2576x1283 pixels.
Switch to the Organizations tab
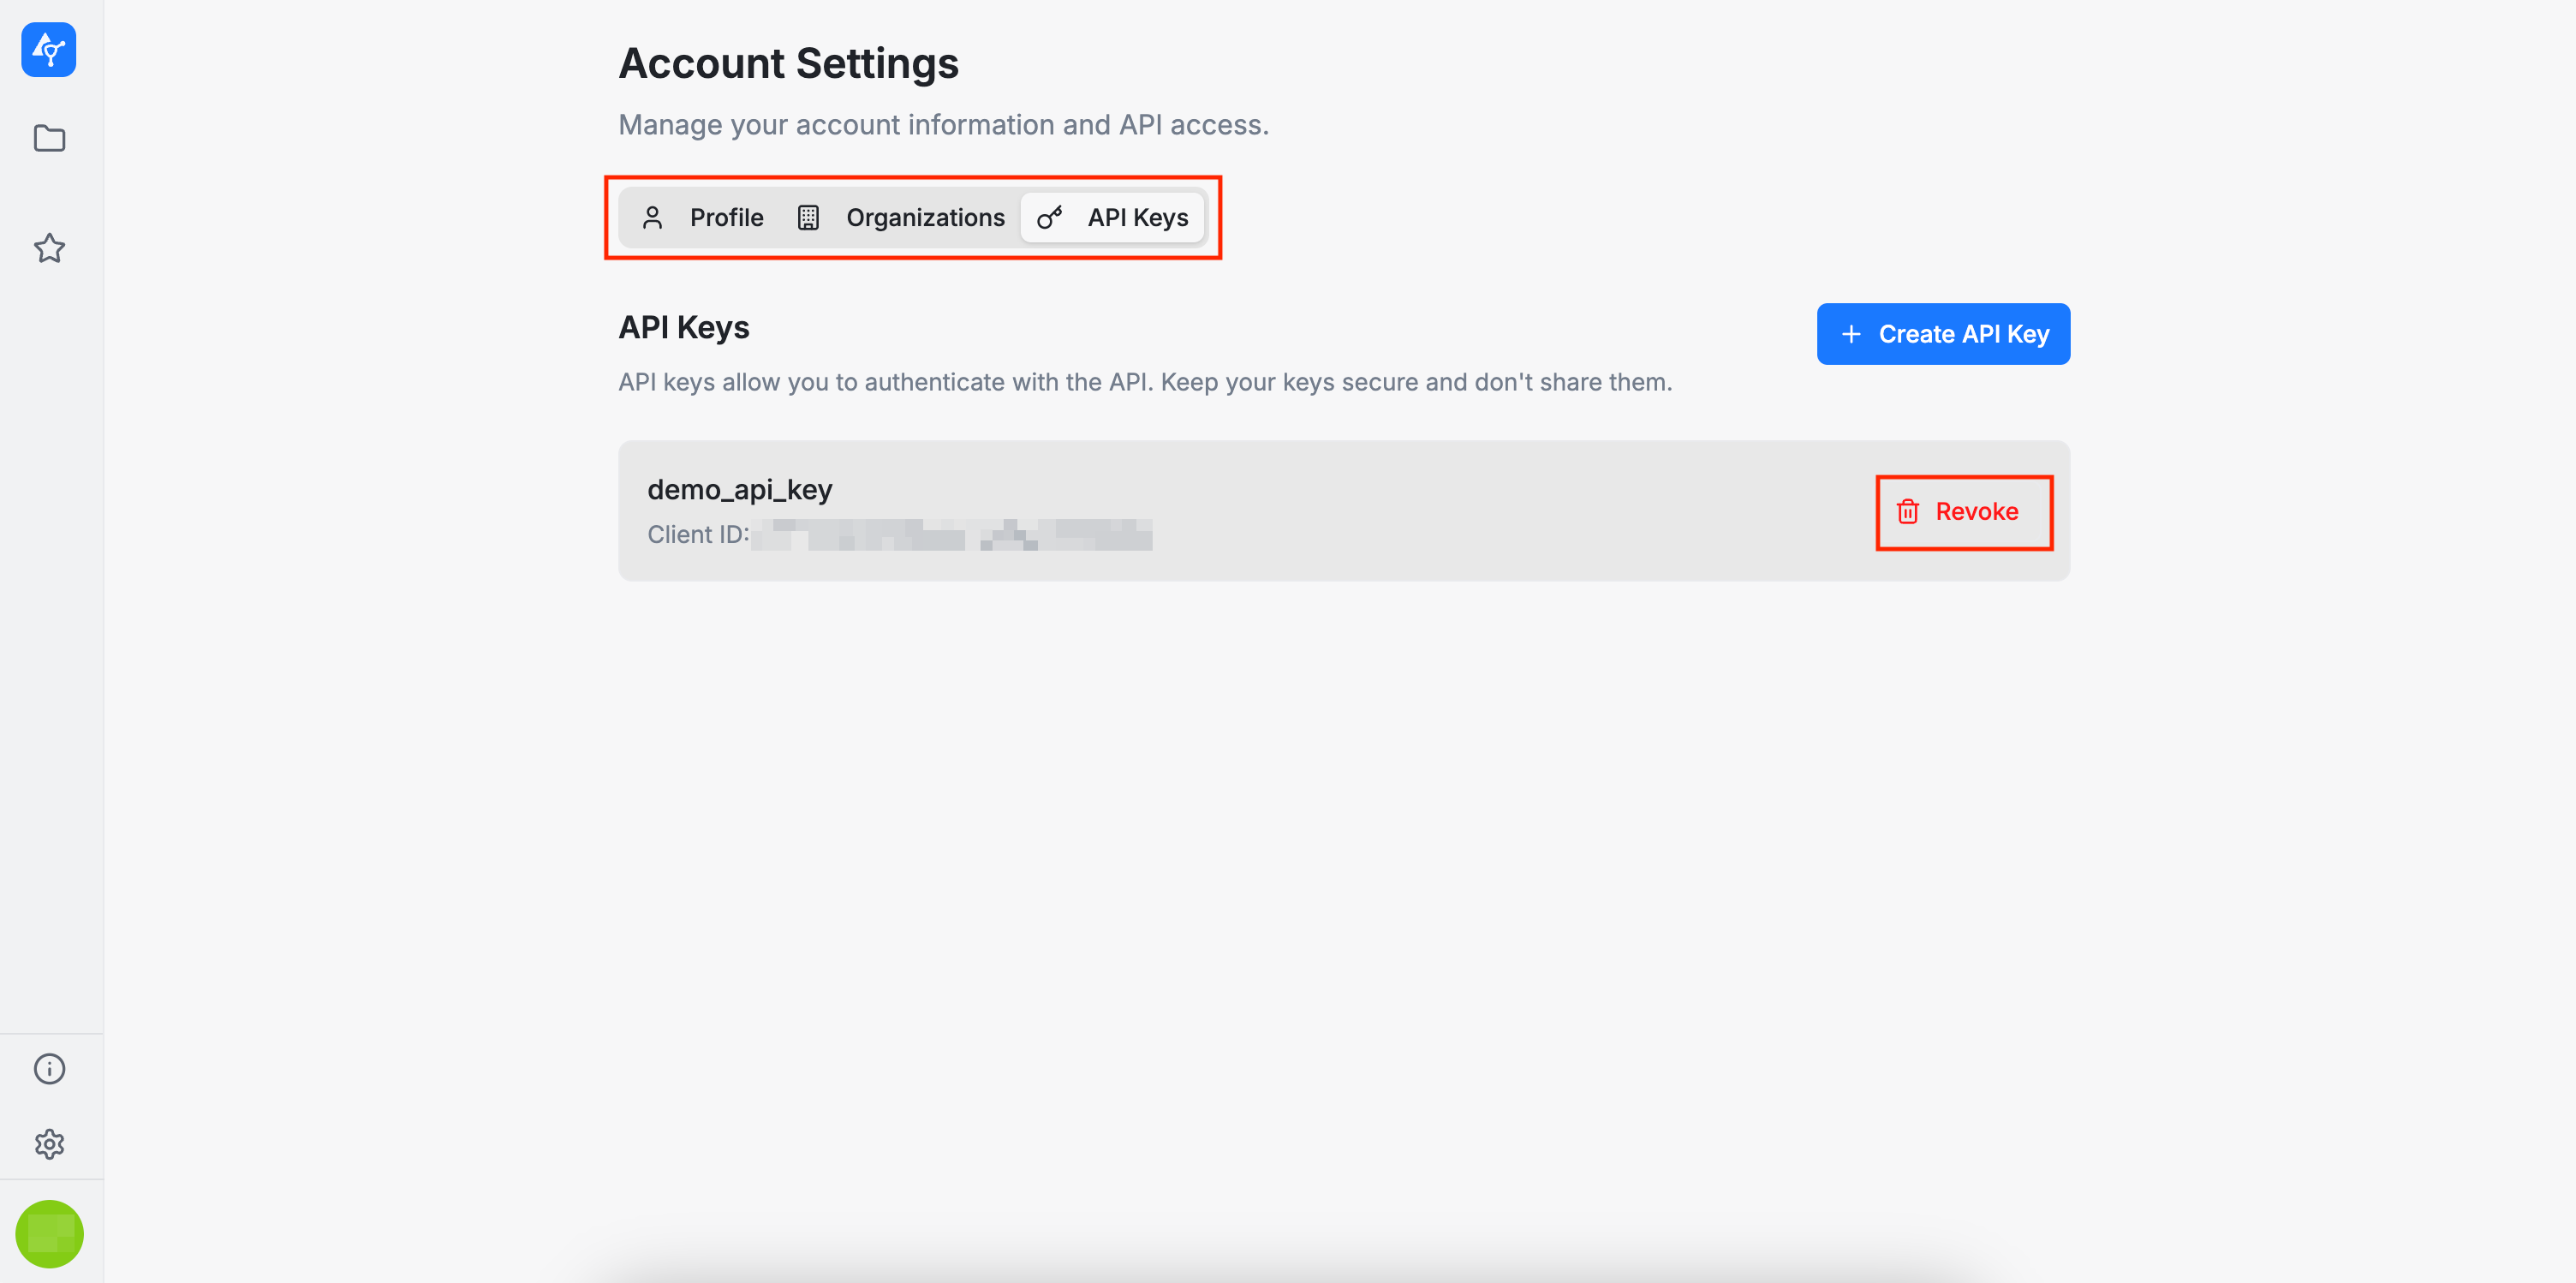924,217
